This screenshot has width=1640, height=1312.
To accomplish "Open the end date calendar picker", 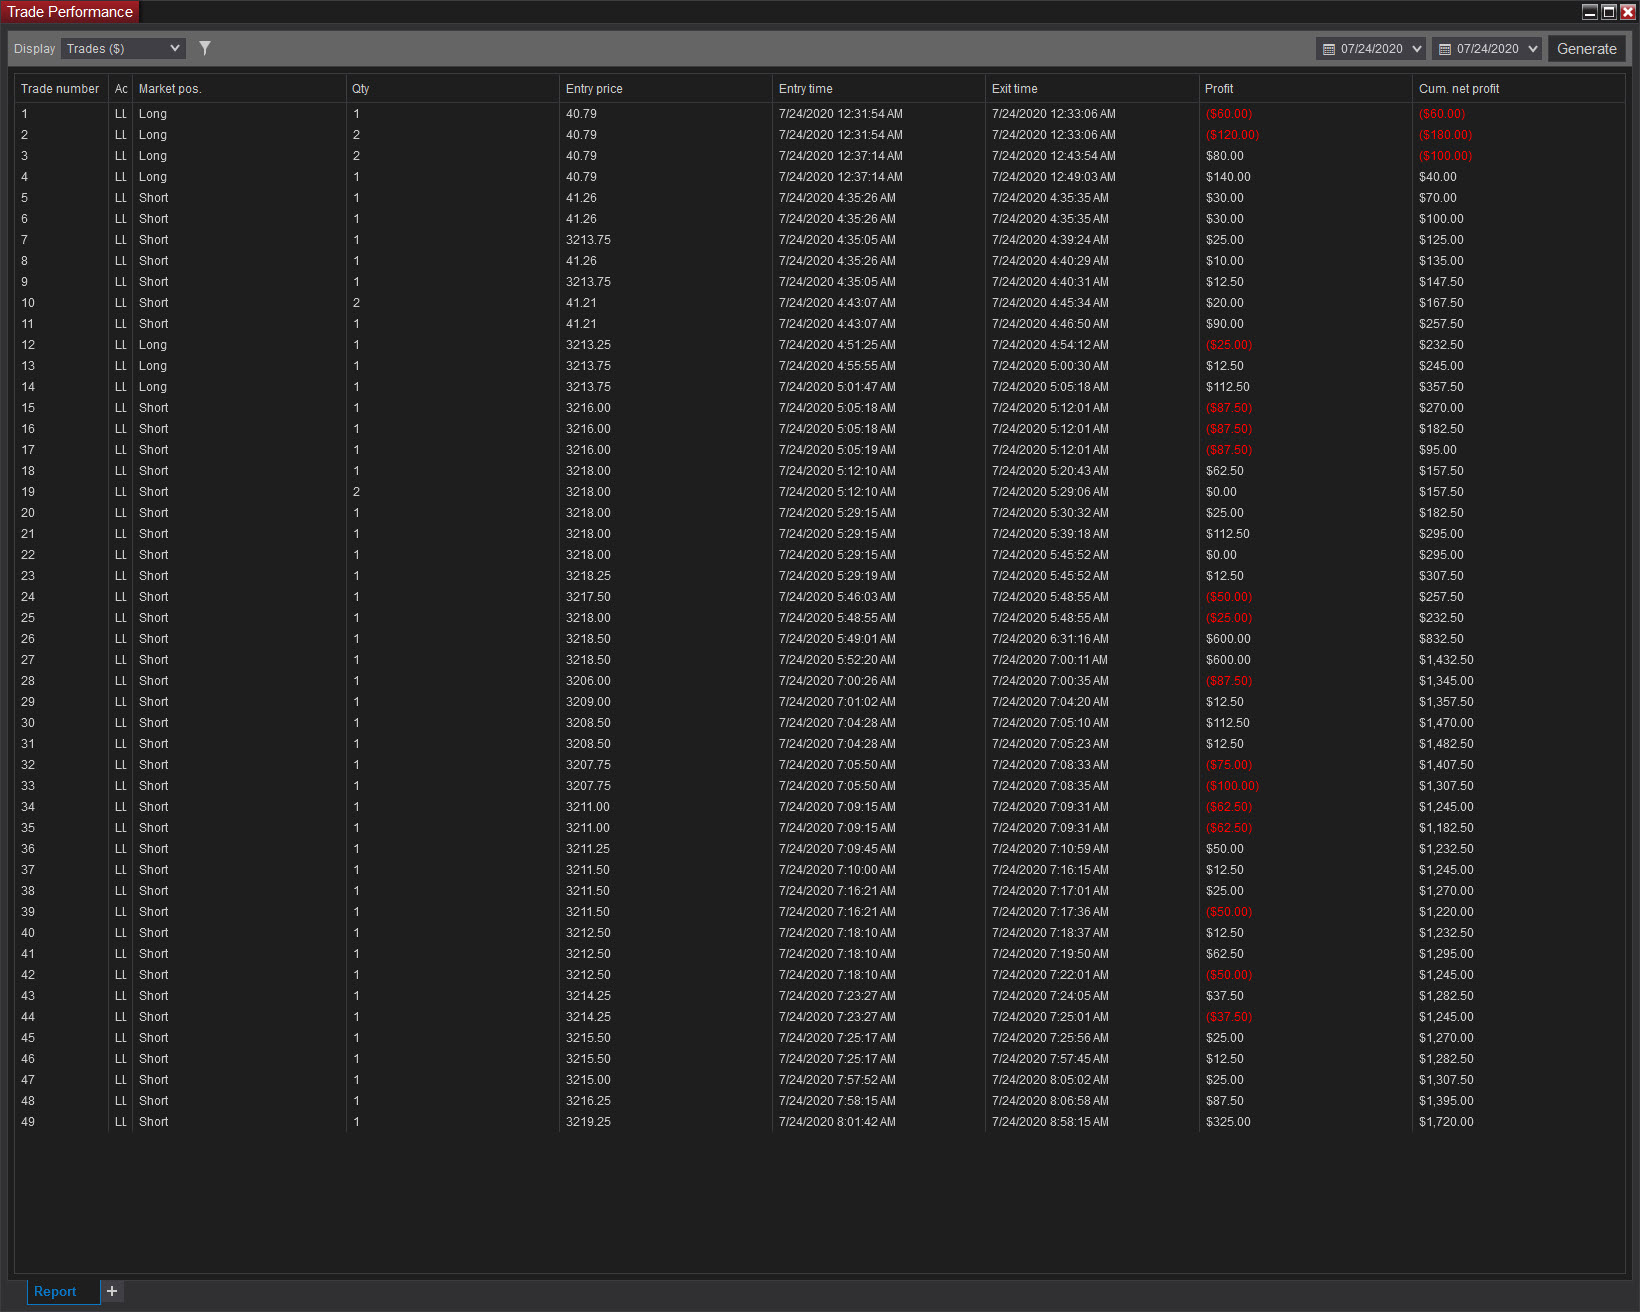I will pyautogui.click(x=1445, y=49).
